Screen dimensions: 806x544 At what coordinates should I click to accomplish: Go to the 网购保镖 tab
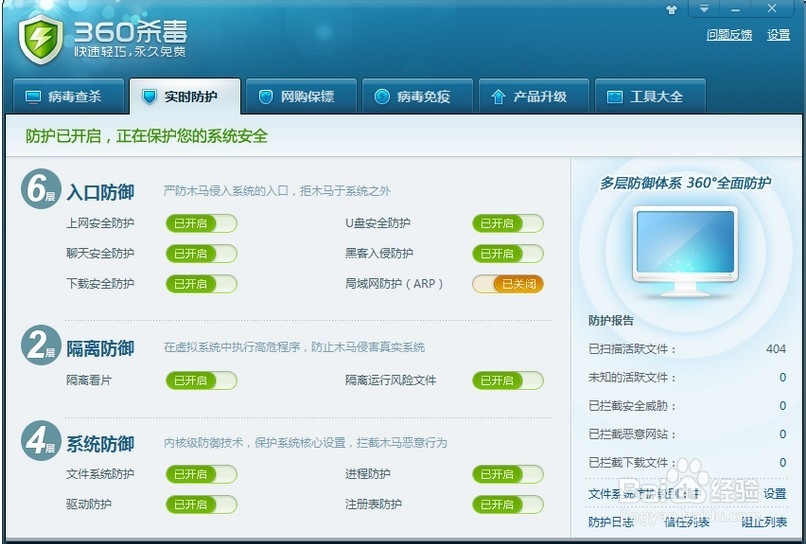tap(301, 96)
